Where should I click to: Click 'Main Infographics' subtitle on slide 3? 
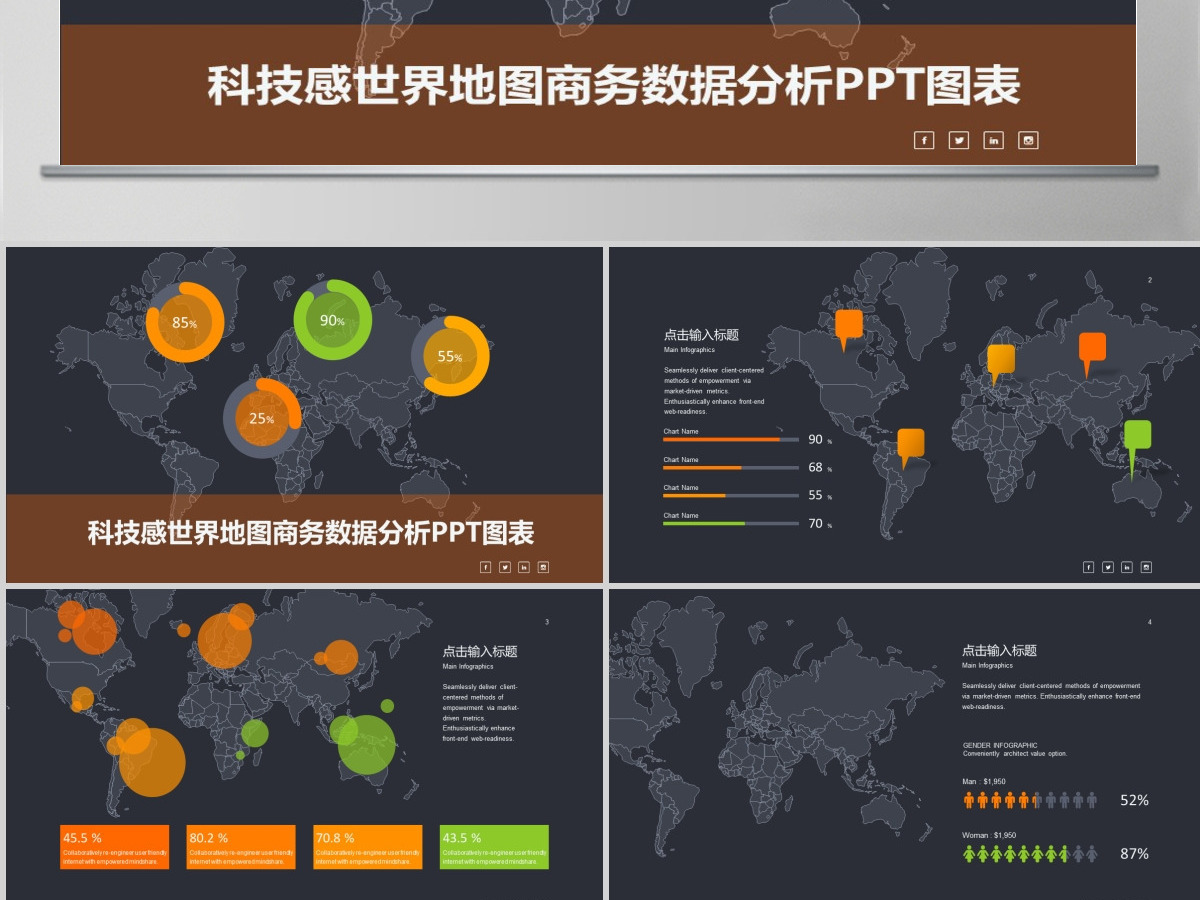click(468, 666)
